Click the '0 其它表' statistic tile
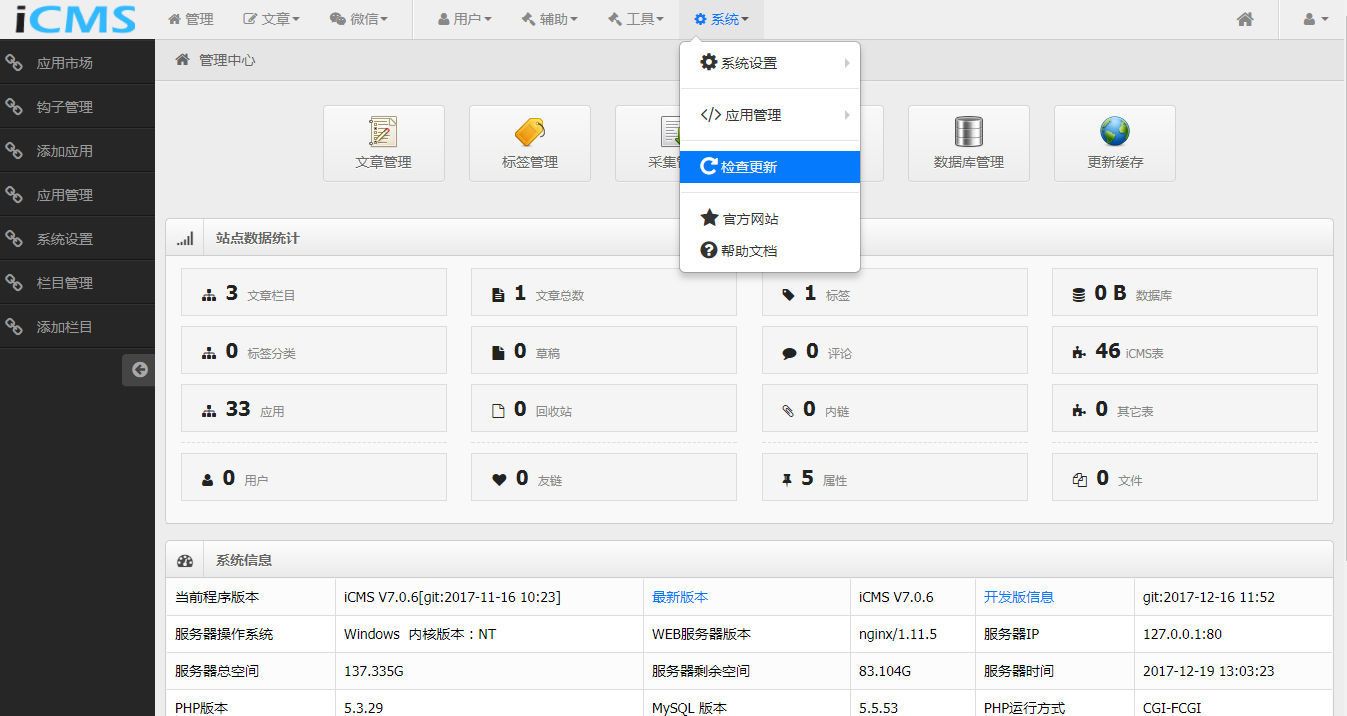 (x=1185, y=409)
